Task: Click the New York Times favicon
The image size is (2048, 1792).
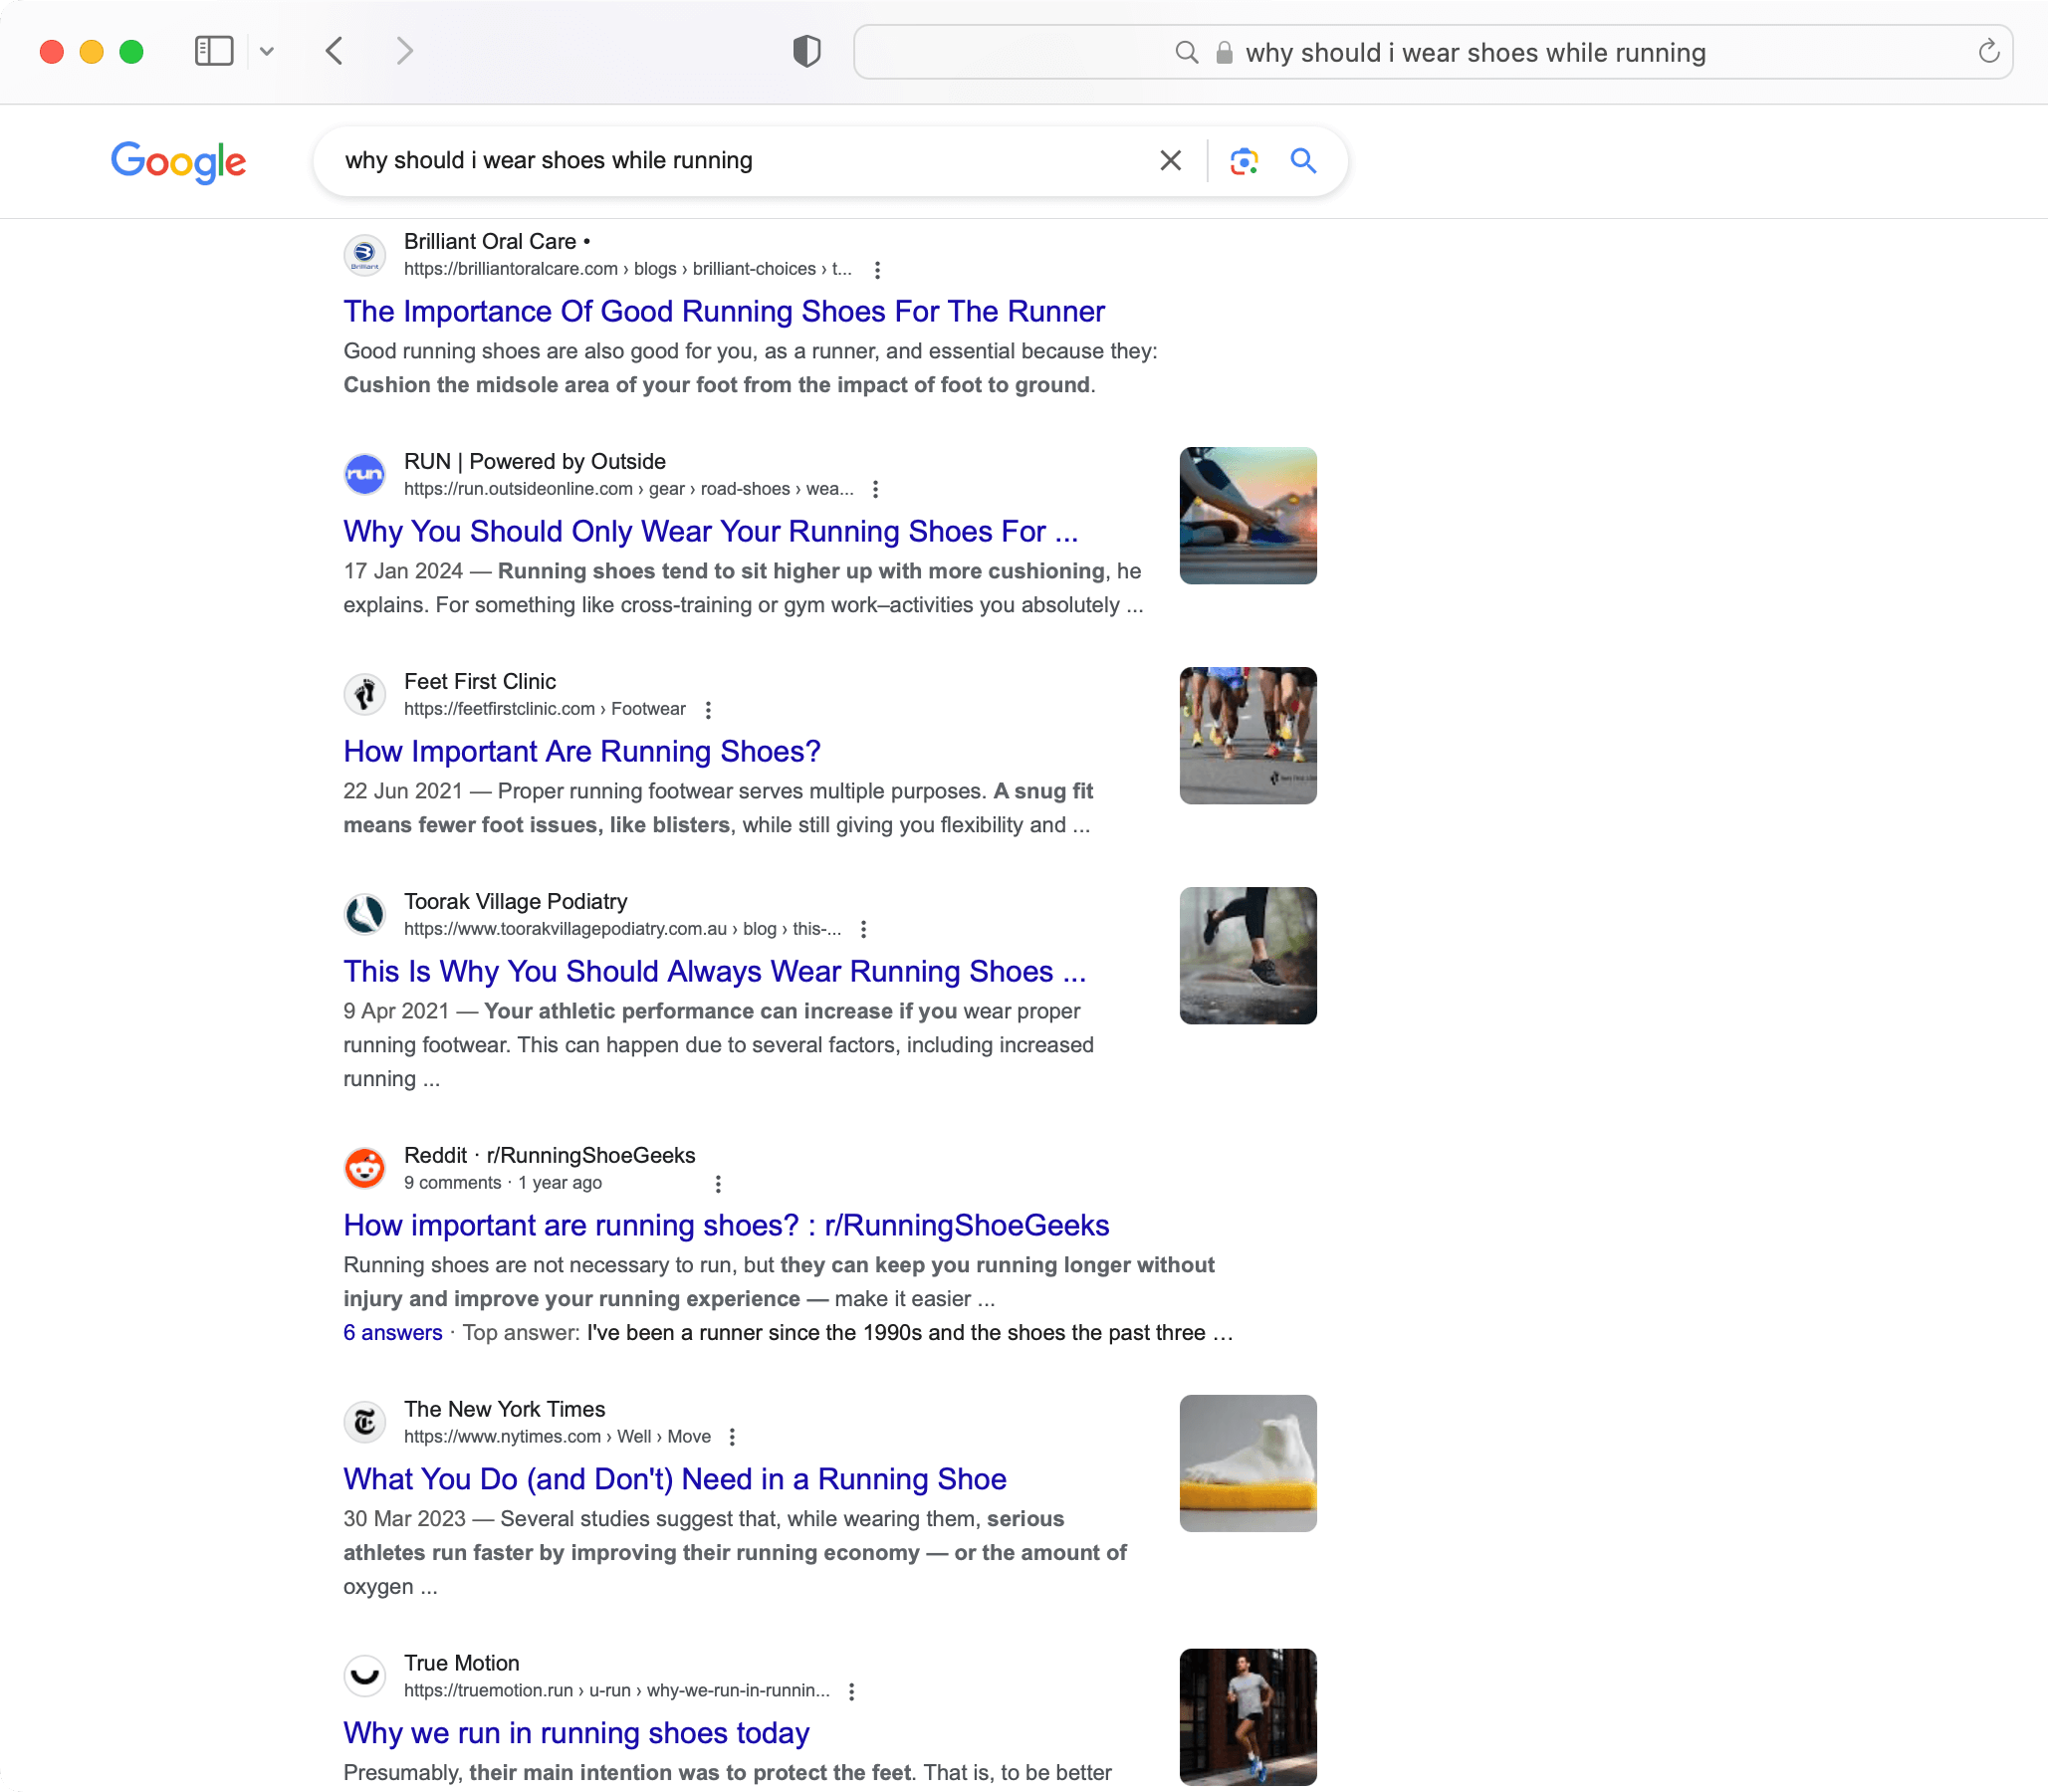Action: click(x=365, y=1422)
